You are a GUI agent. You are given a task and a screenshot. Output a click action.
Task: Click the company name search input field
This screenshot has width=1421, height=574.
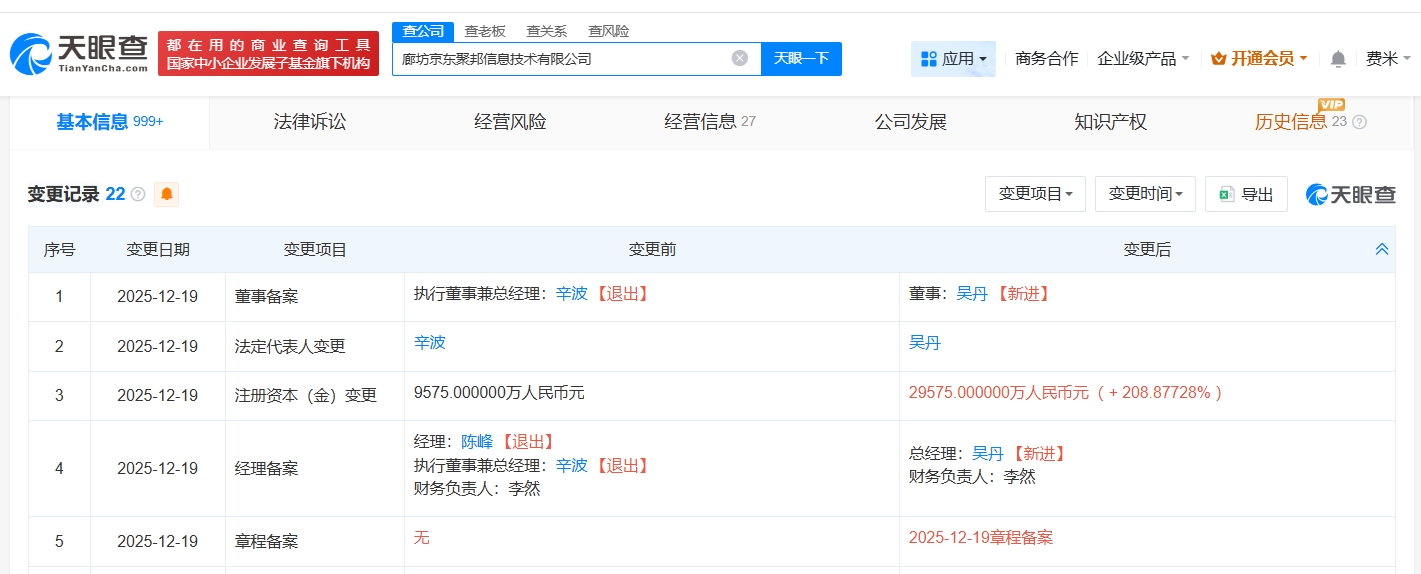[560, 58]
